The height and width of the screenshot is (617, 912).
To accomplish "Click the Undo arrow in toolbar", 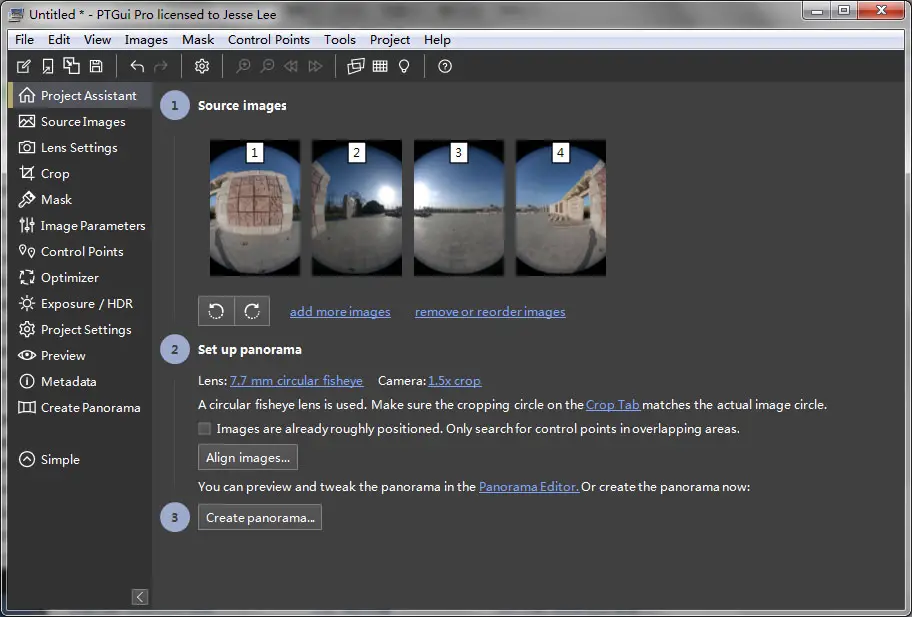I will (x=137, y=66).
